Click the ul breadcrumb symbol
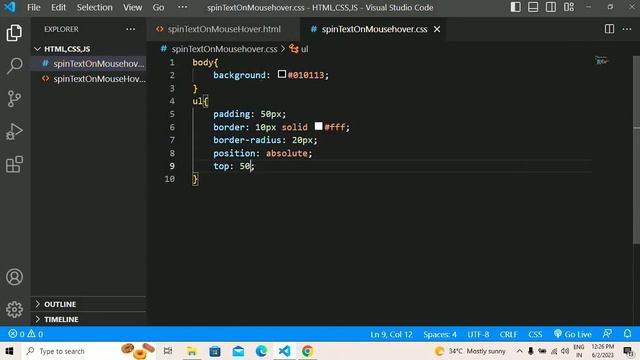The image size is (640, 360). [304, 49]
